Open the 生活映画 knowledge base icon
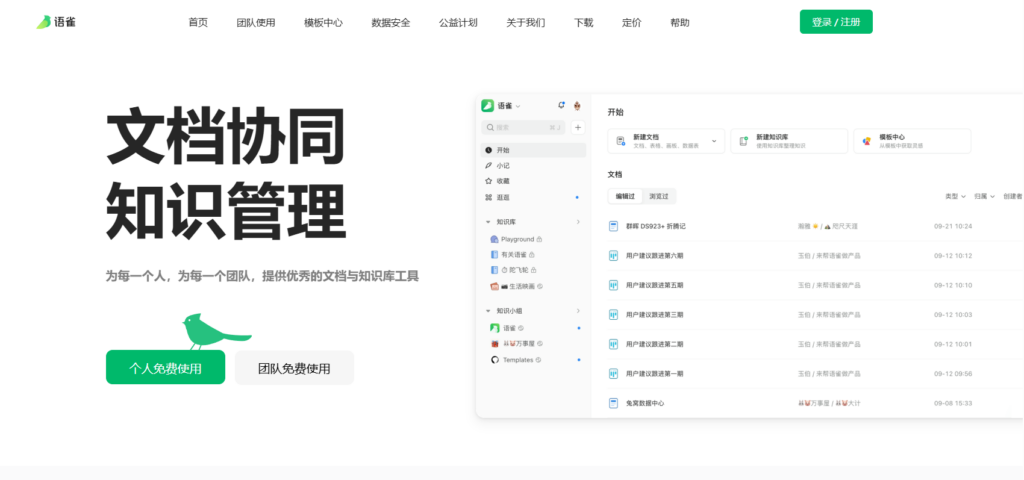The image size is (1024, 480). (494, 286)
